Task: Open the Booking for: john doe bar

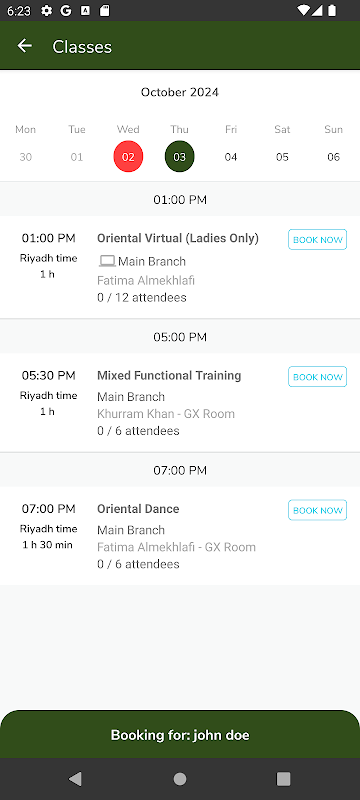Action: pos(180,734)
